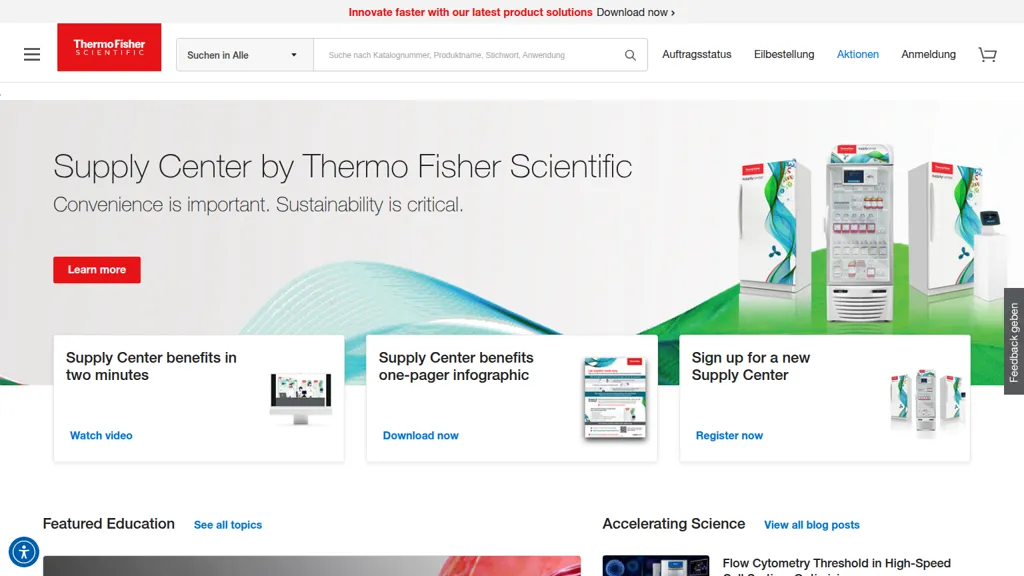Click the Thermo Fisher Scientific logo
The width and height of the screenshot is (1024, 576).
point(109,47)
